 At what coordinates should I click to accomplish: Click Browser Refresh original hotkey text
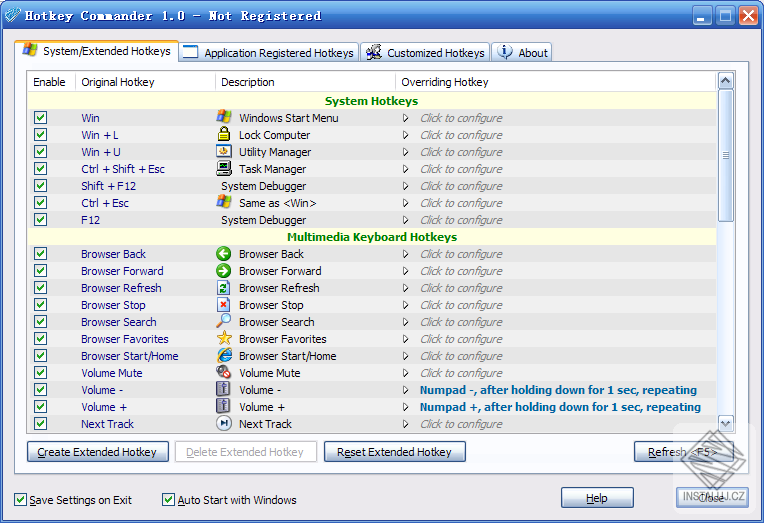tap(121, 288)
